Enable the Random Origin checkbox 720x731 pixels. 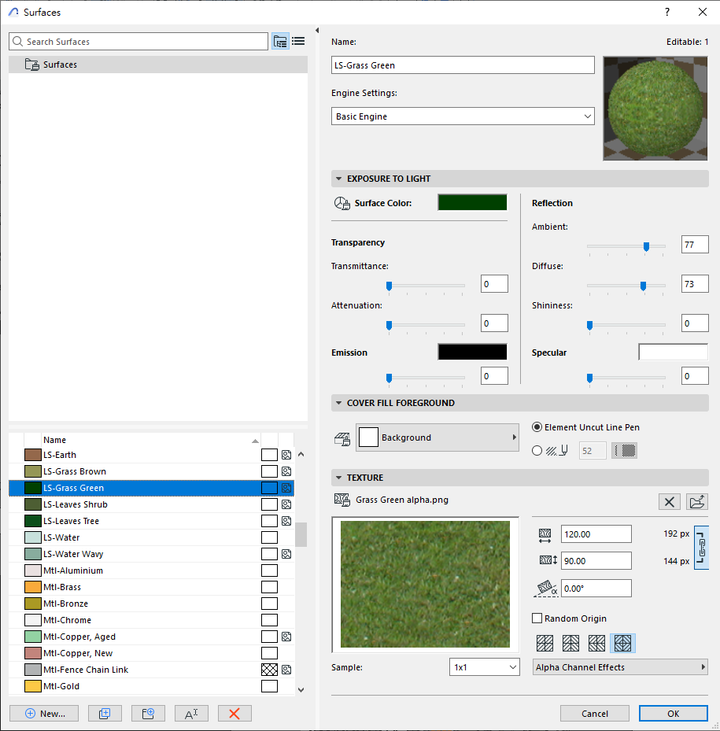tap(537, 618)
